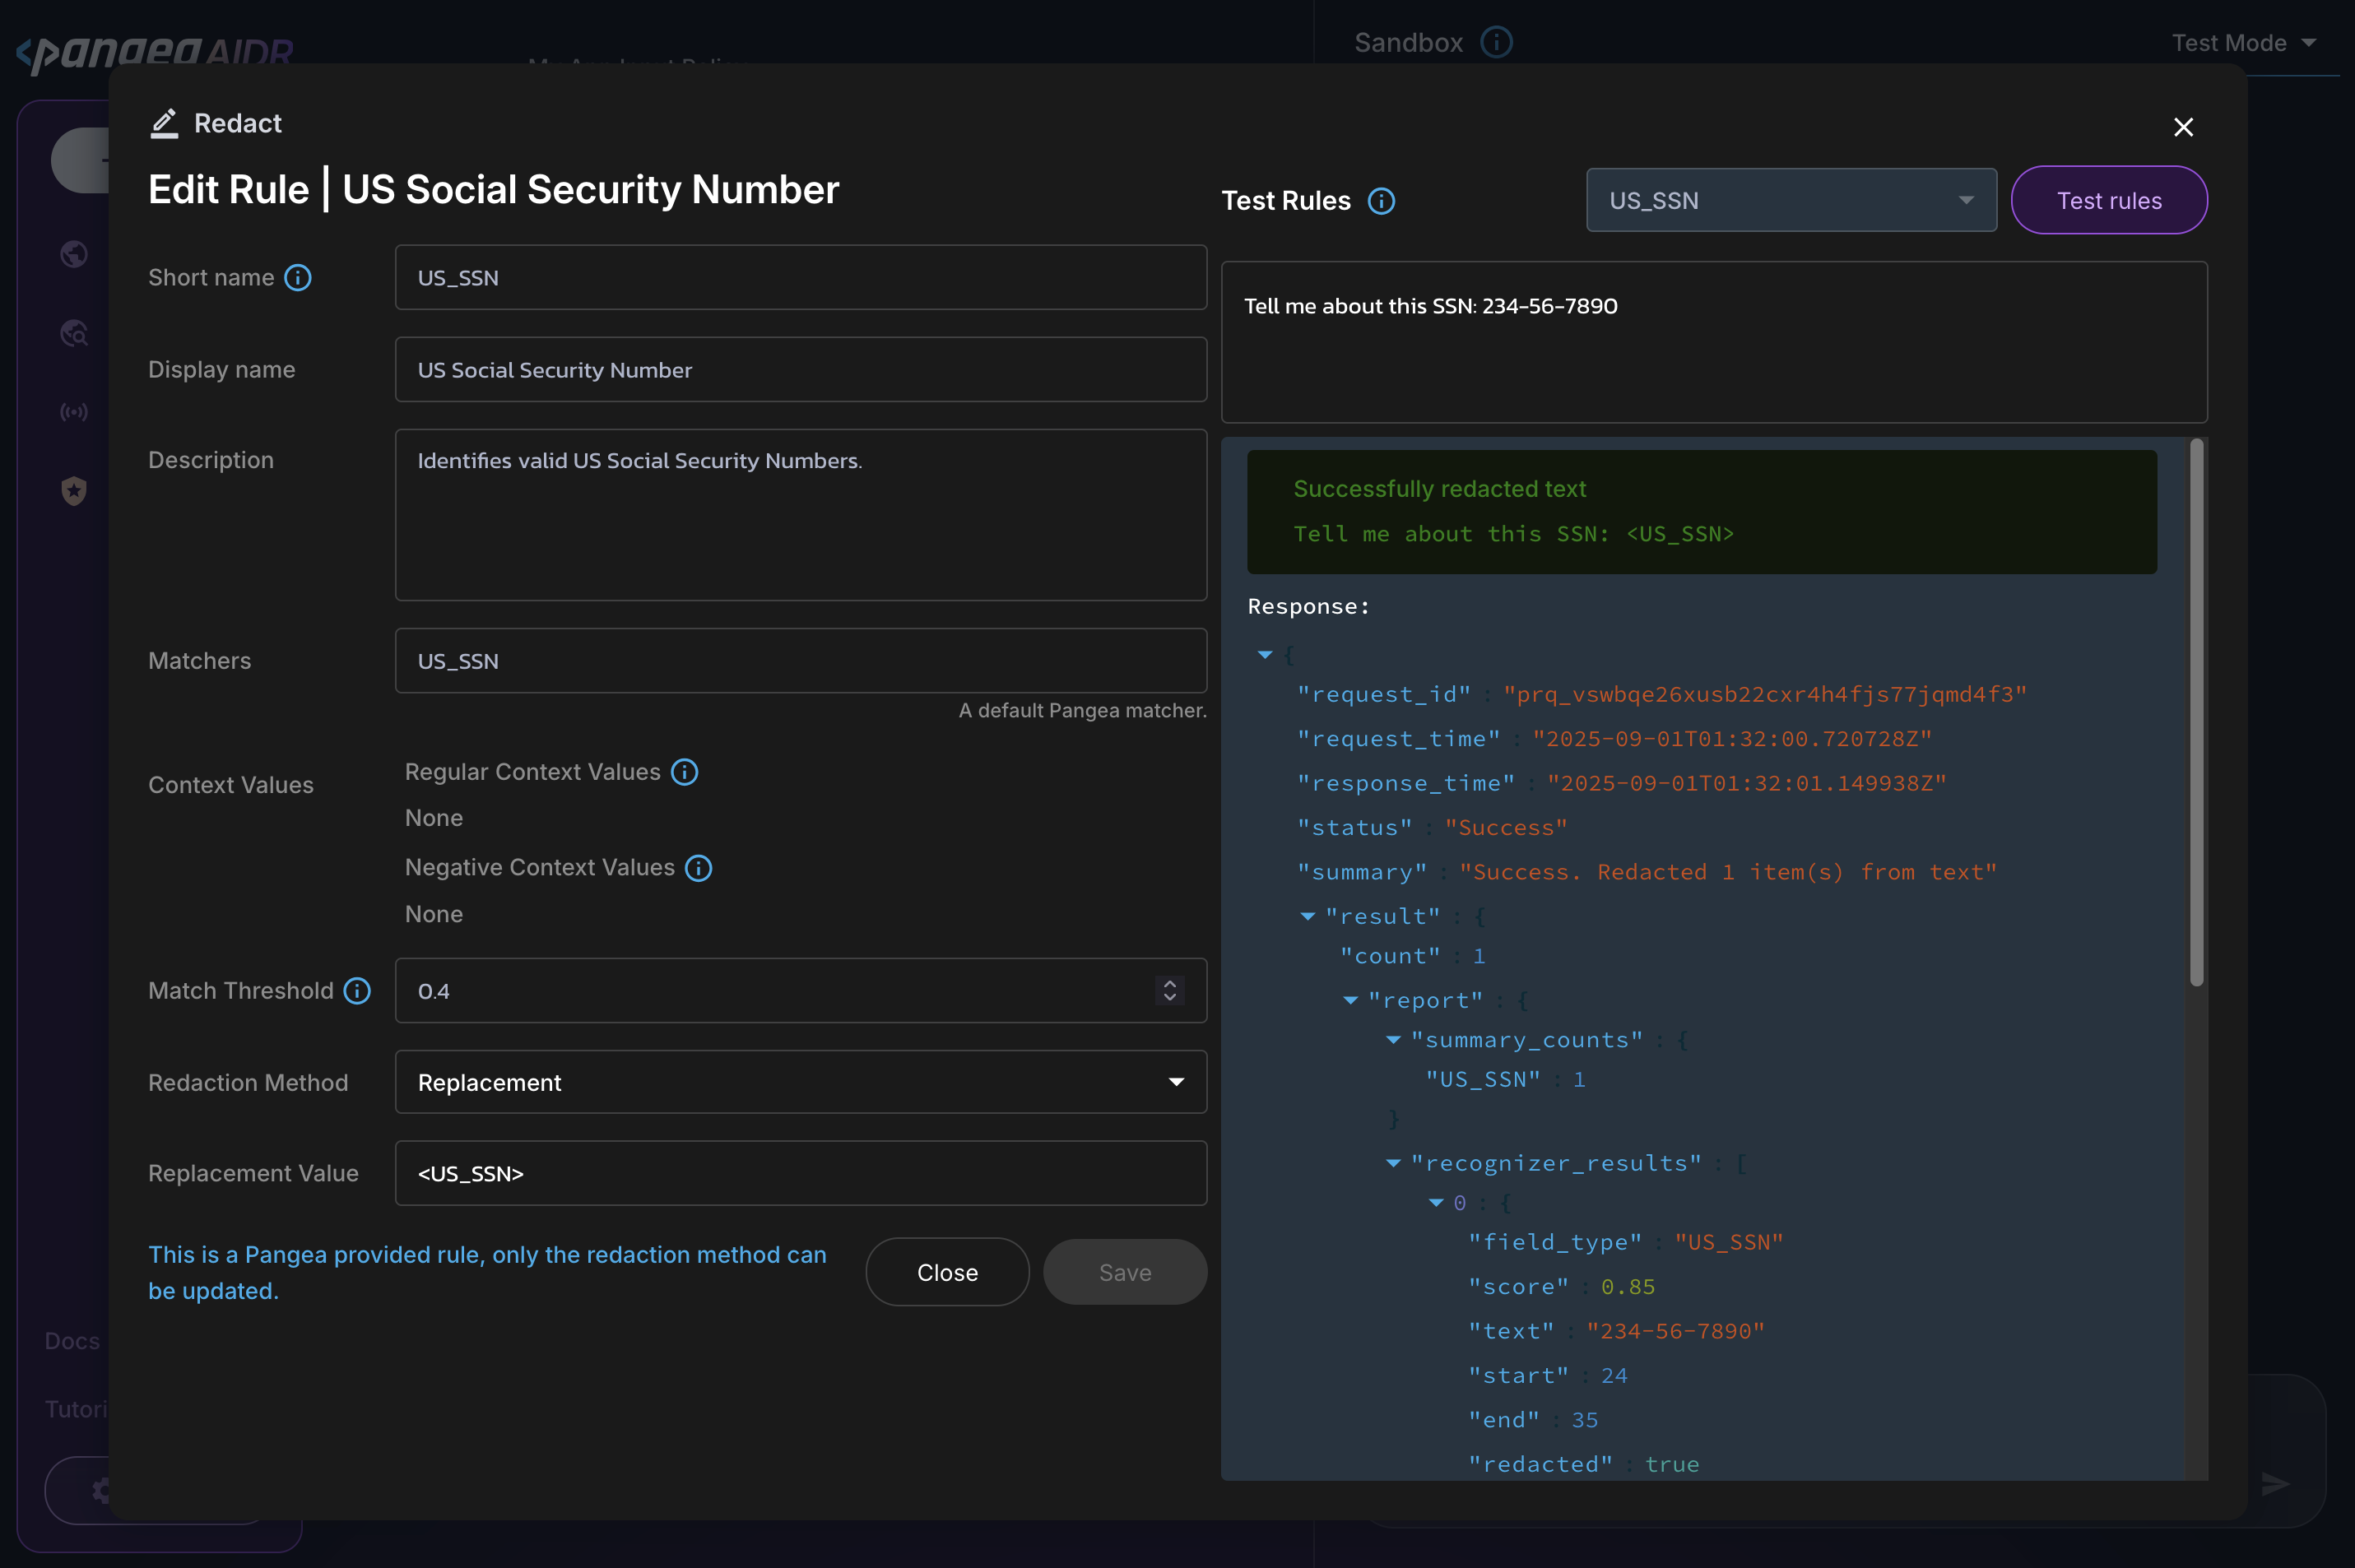Collapse the "summary_counts" JSON node
The width and height of the screenshot is (2355, 1568).
1393,1041
